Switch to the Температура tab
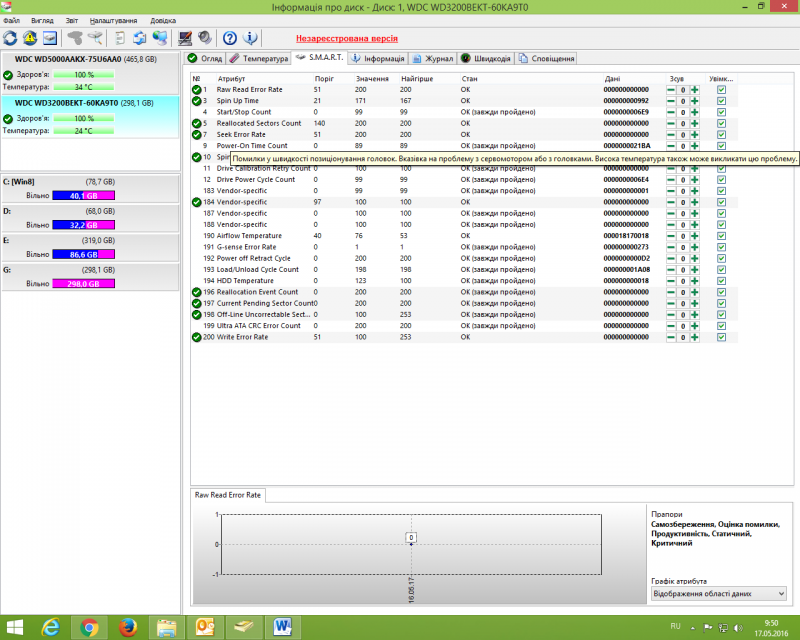 point(265,58)
